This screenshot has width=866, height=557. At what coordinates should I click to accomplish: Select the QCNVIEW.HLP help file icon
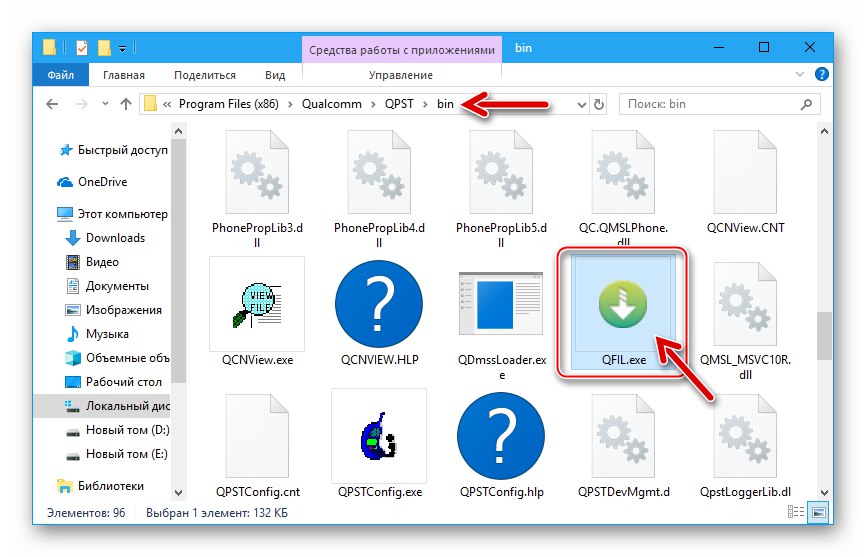(379, 304)
